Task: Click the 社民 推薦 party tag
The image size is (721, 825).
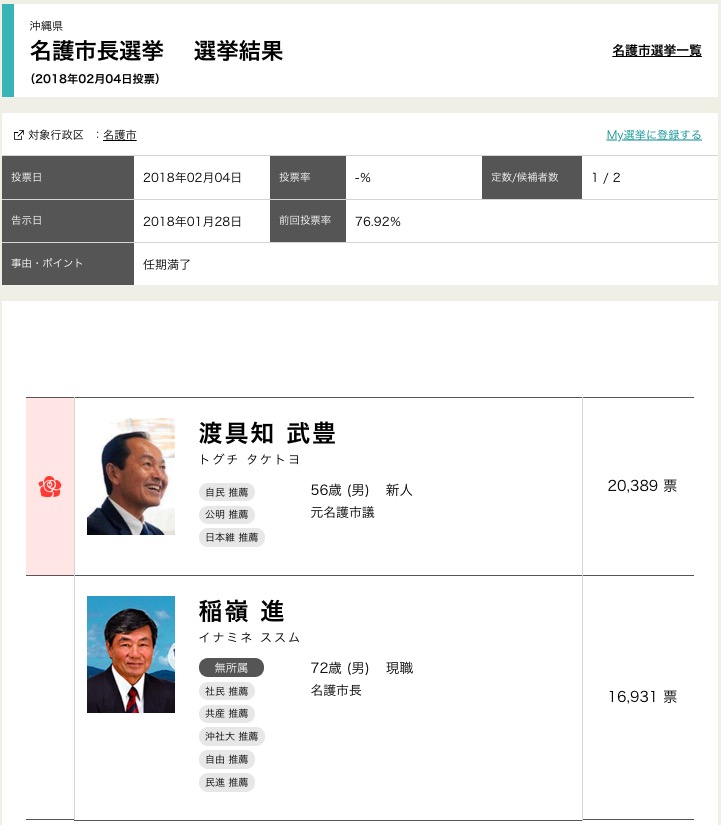Action: 227,691
